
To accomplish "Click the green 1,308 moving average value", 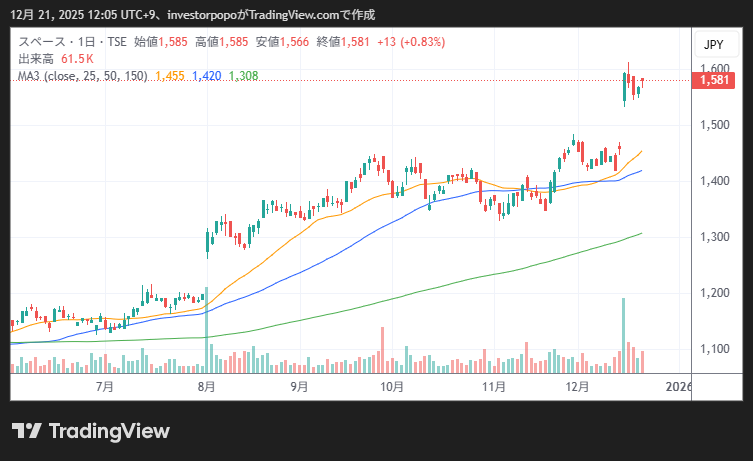I will pyautogui.click(x=243, y=75).
